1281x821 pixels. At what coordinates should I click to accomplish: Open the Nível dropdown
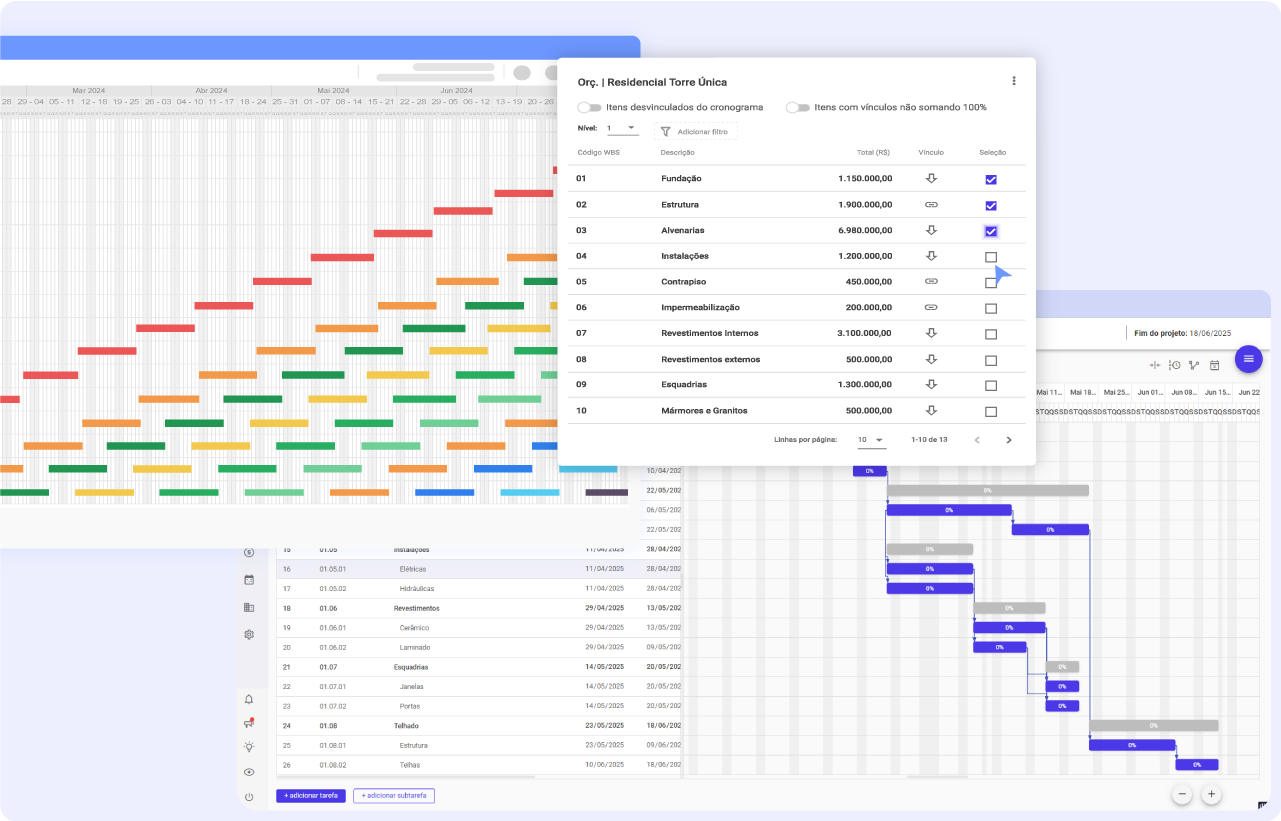[622, 129]
